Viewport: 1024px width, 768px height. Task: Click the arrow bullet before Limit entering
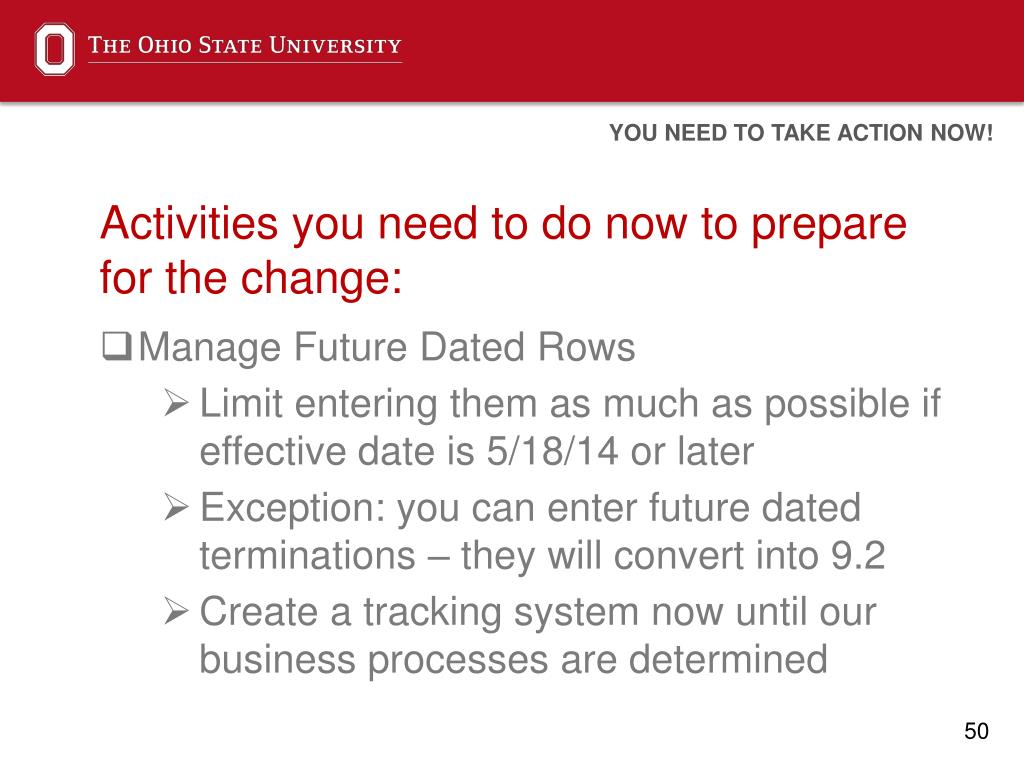176,402
